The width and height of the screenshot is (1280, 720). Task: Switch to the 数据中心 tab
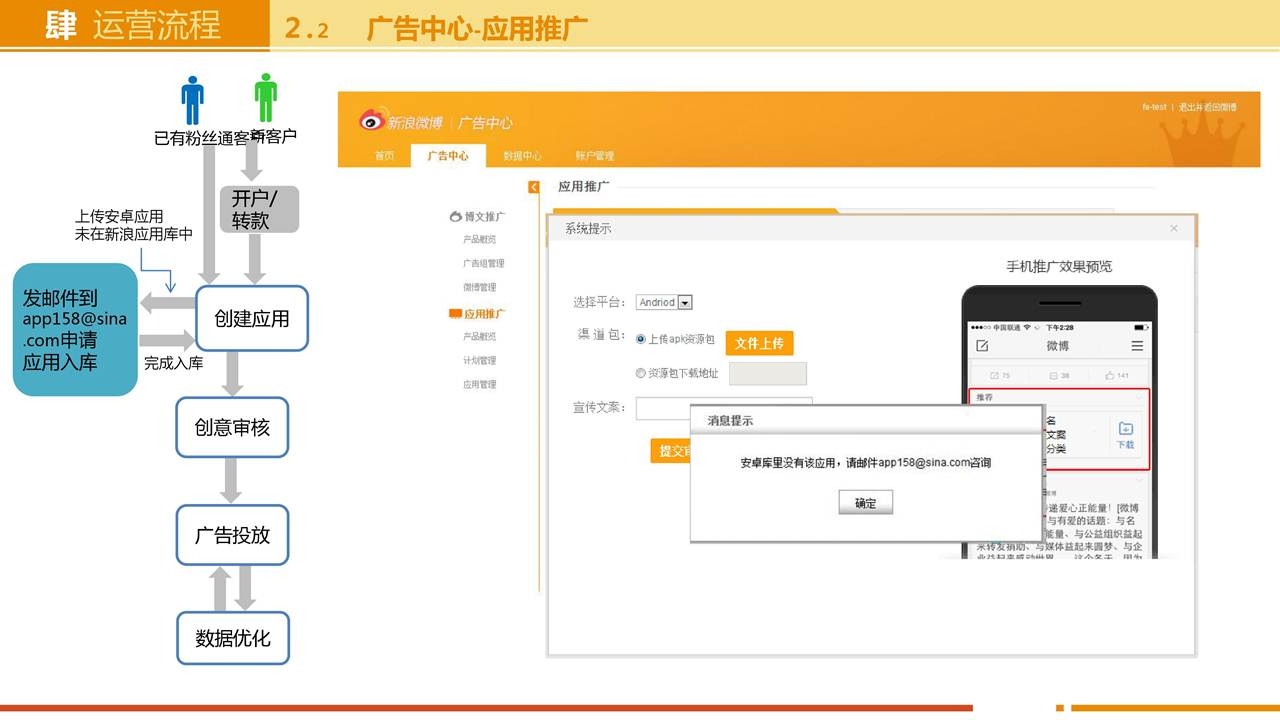tap(522, 156)
